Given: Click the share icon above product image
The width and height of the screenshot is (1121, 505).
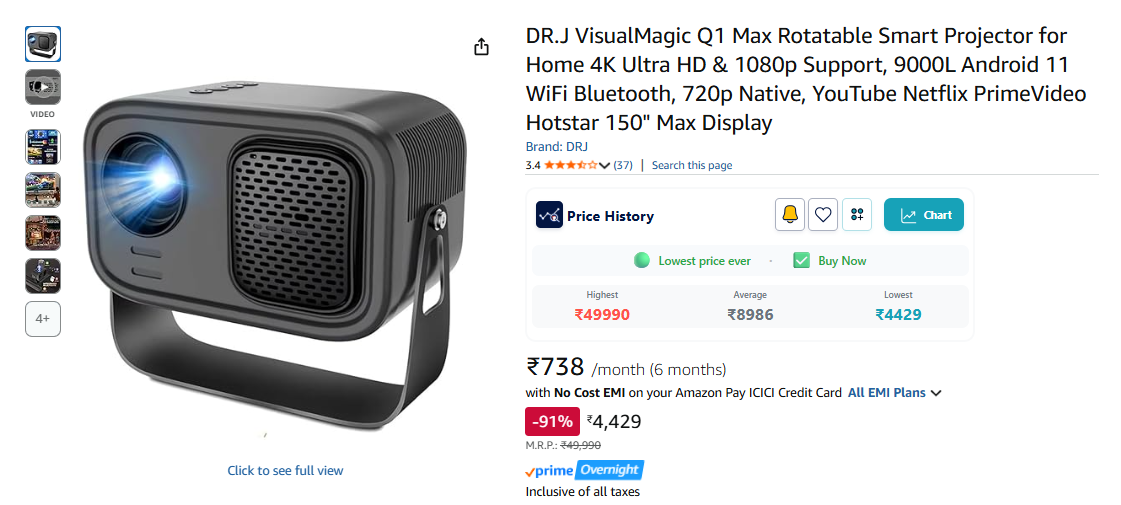Looking at the screenshot, I should pyautogui.click(x=482, y=47).
